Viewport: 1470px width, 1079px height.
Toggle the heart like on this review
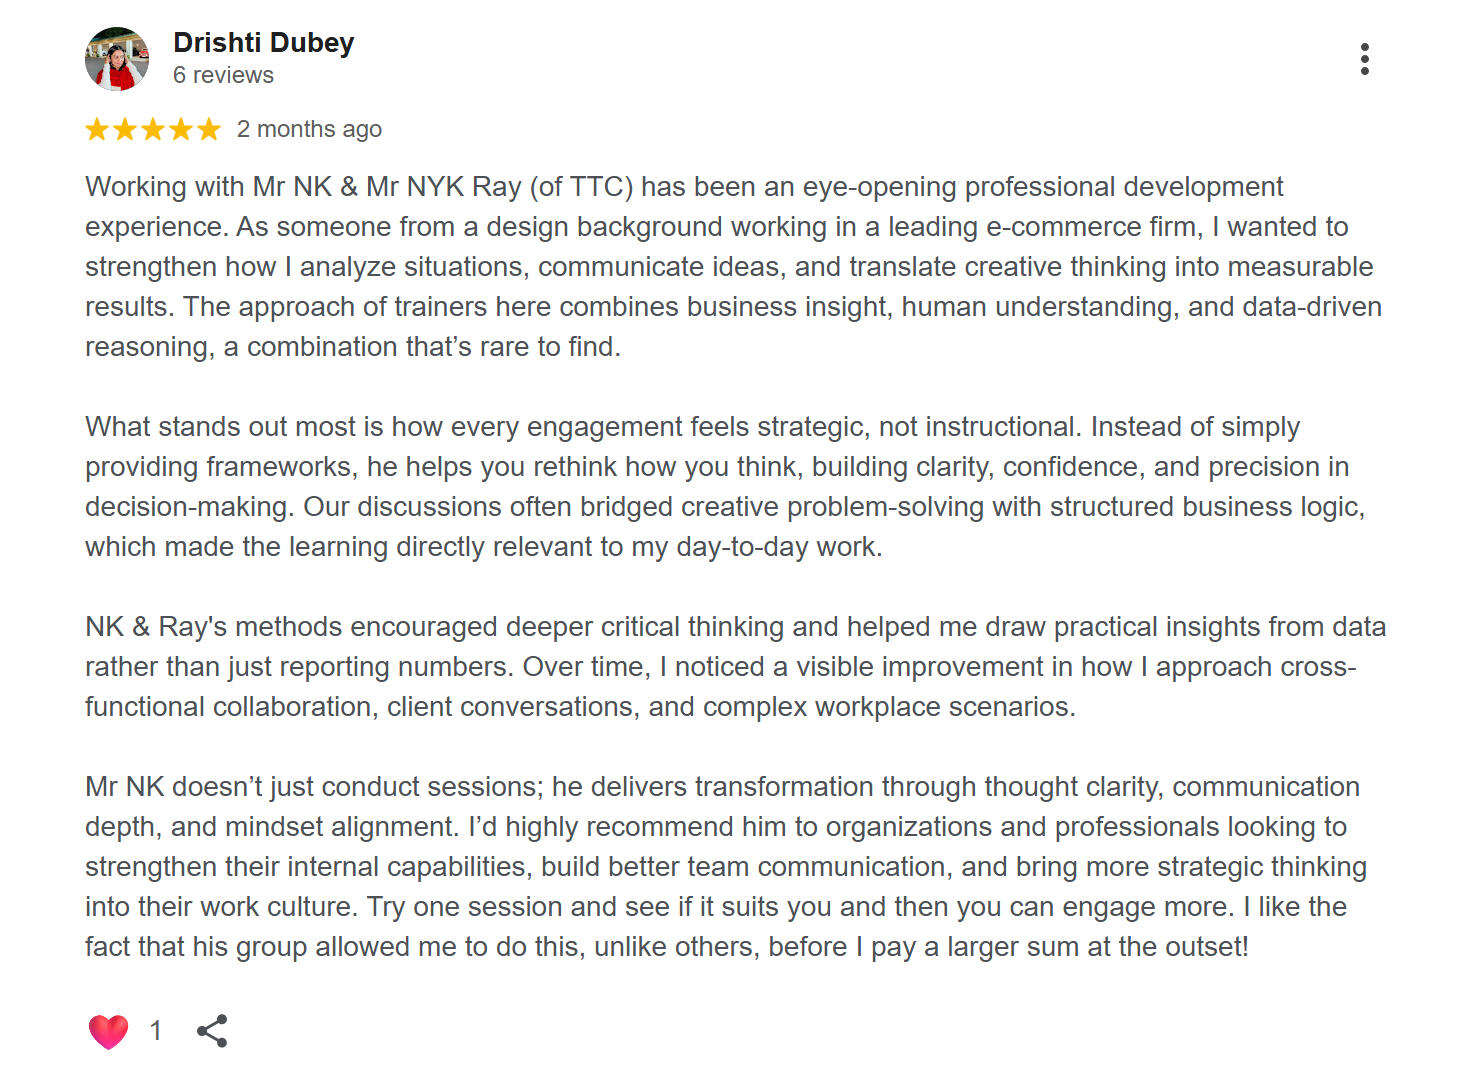coord(108,1031)
